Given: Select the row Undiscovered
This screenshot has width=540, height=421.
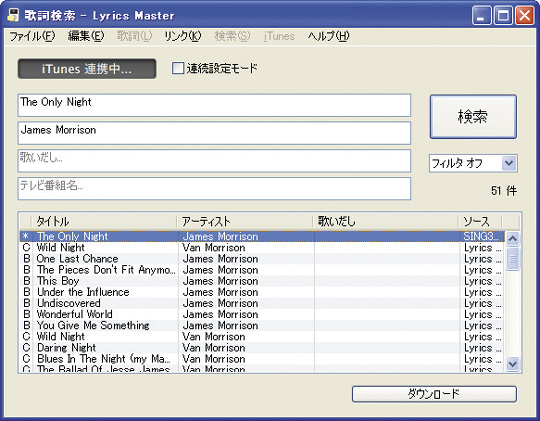Looking at the screenshot, I should (x=262, y=303).
